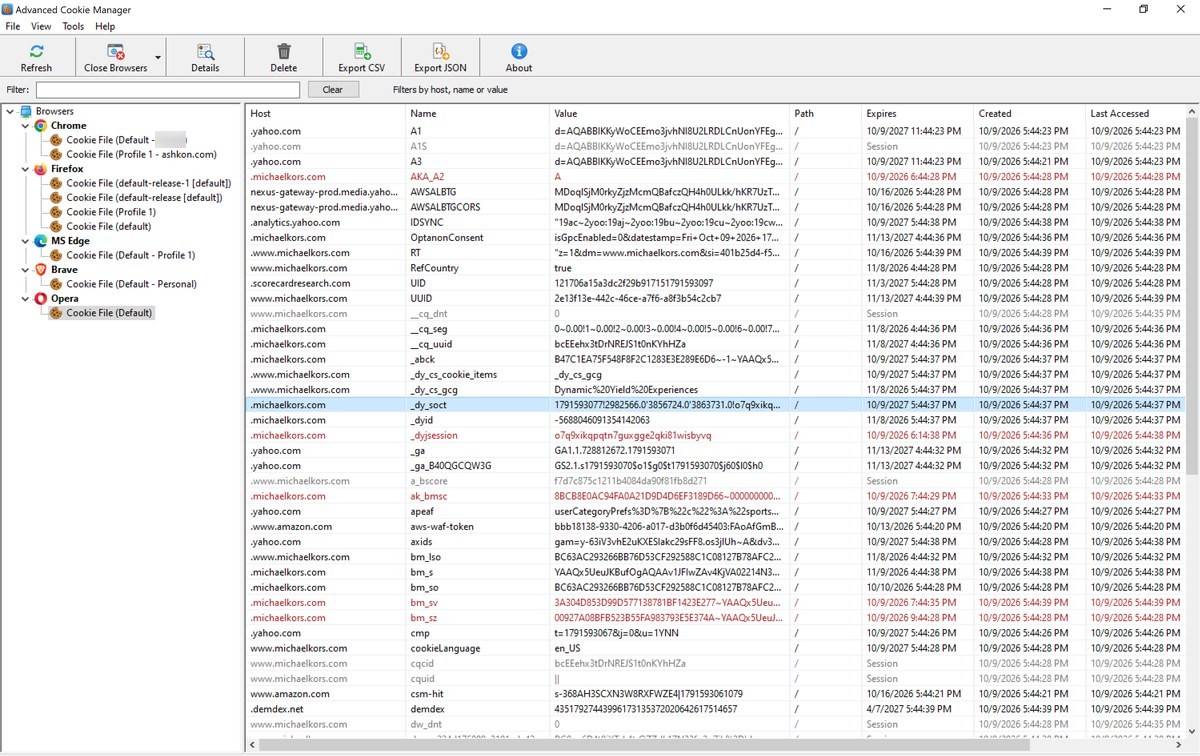1200x756 pixels.
Task: Click cookie icon of Opera Cookie File (Default)
Action: [57, 313]
